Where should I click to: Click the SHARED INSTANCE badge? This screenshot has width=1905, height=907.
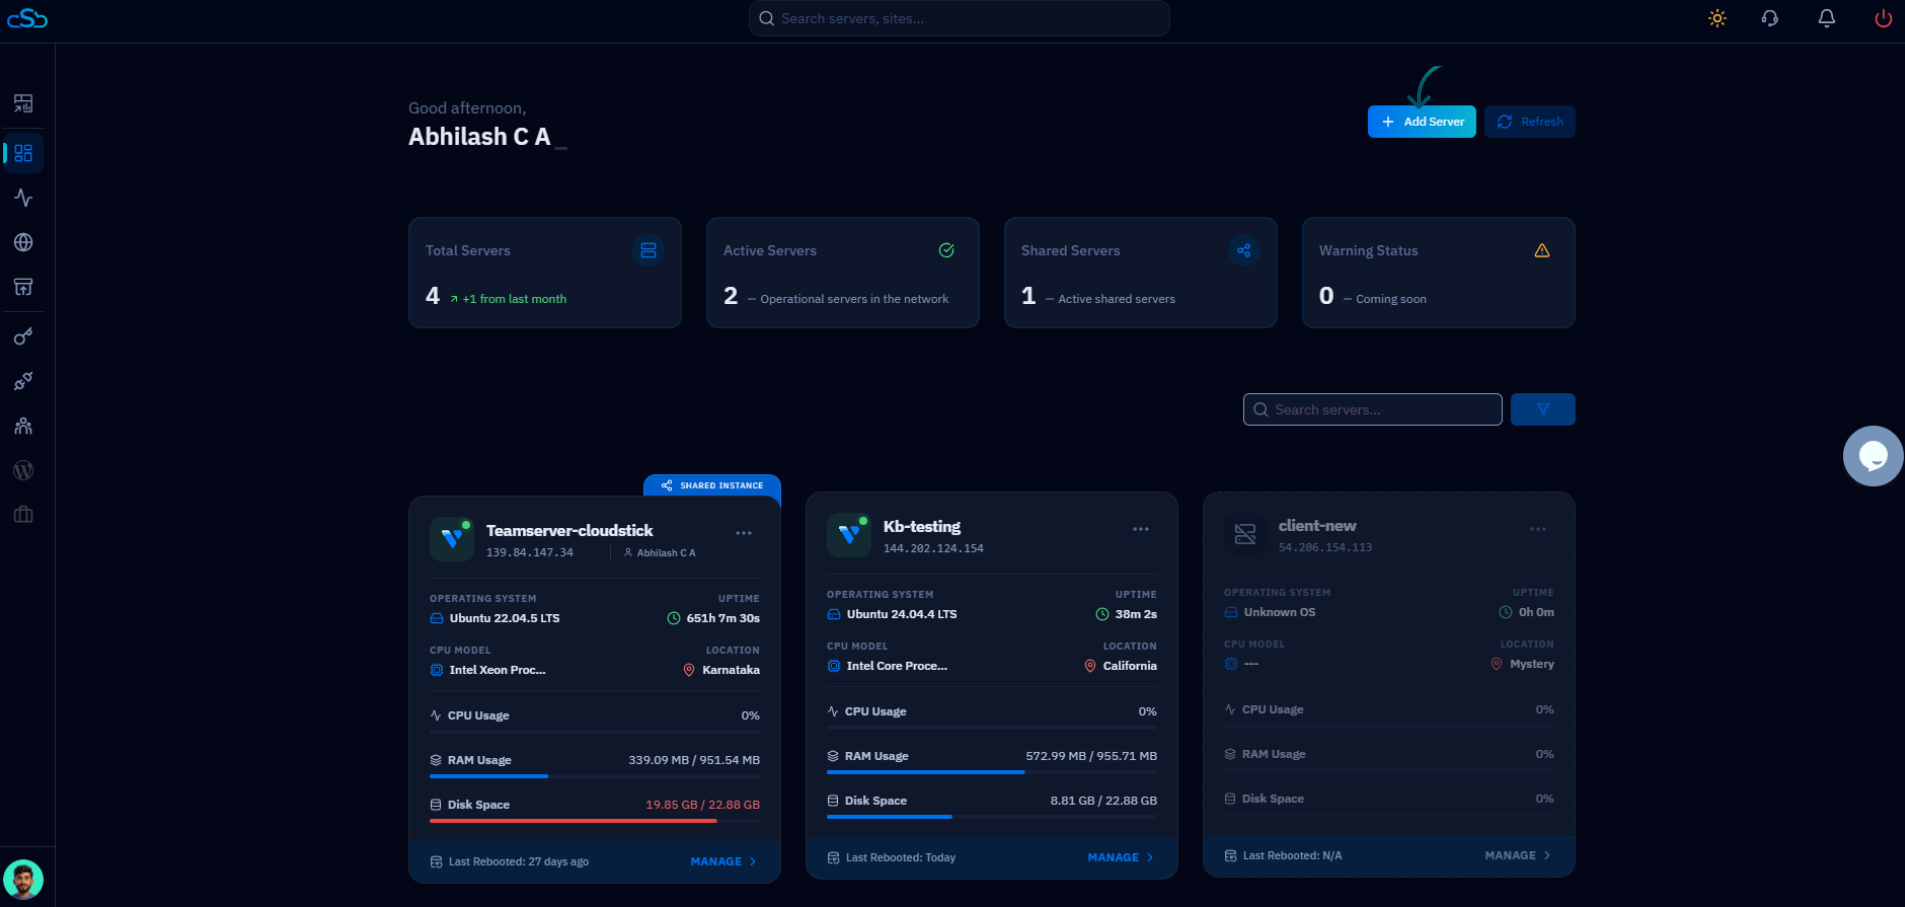pyautogui.click(x=712, y=485)
